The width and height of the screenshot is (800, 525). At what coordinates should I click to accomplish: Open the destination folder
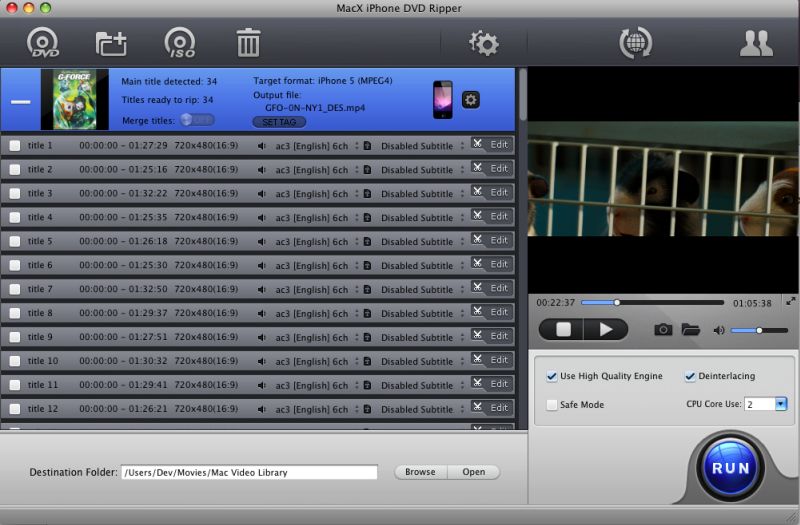coord(473,472)
